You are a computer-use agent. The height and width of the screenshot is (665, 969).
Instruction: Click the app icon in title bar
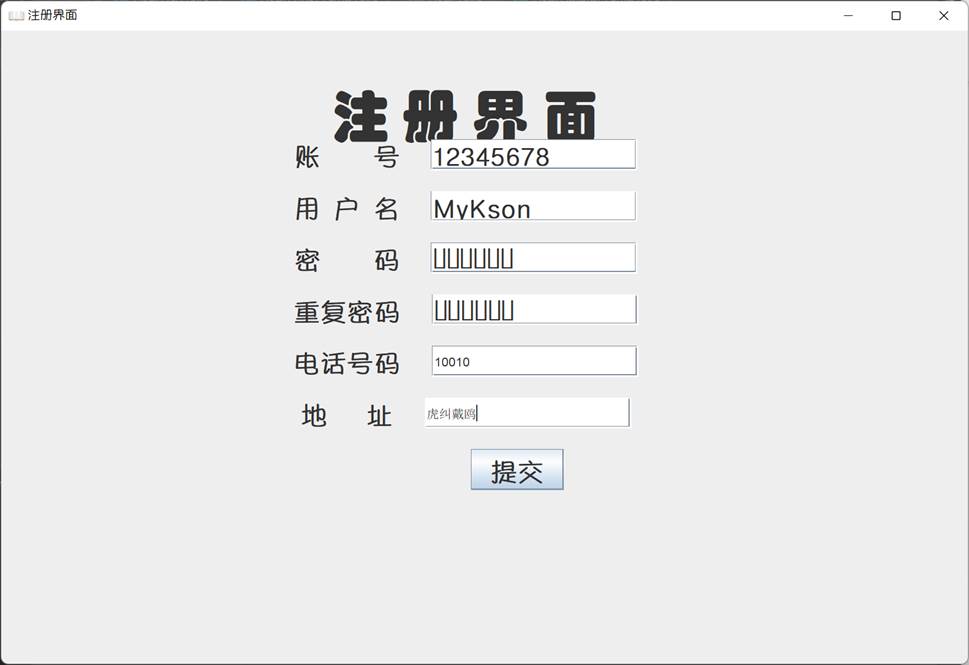point(16,15)
